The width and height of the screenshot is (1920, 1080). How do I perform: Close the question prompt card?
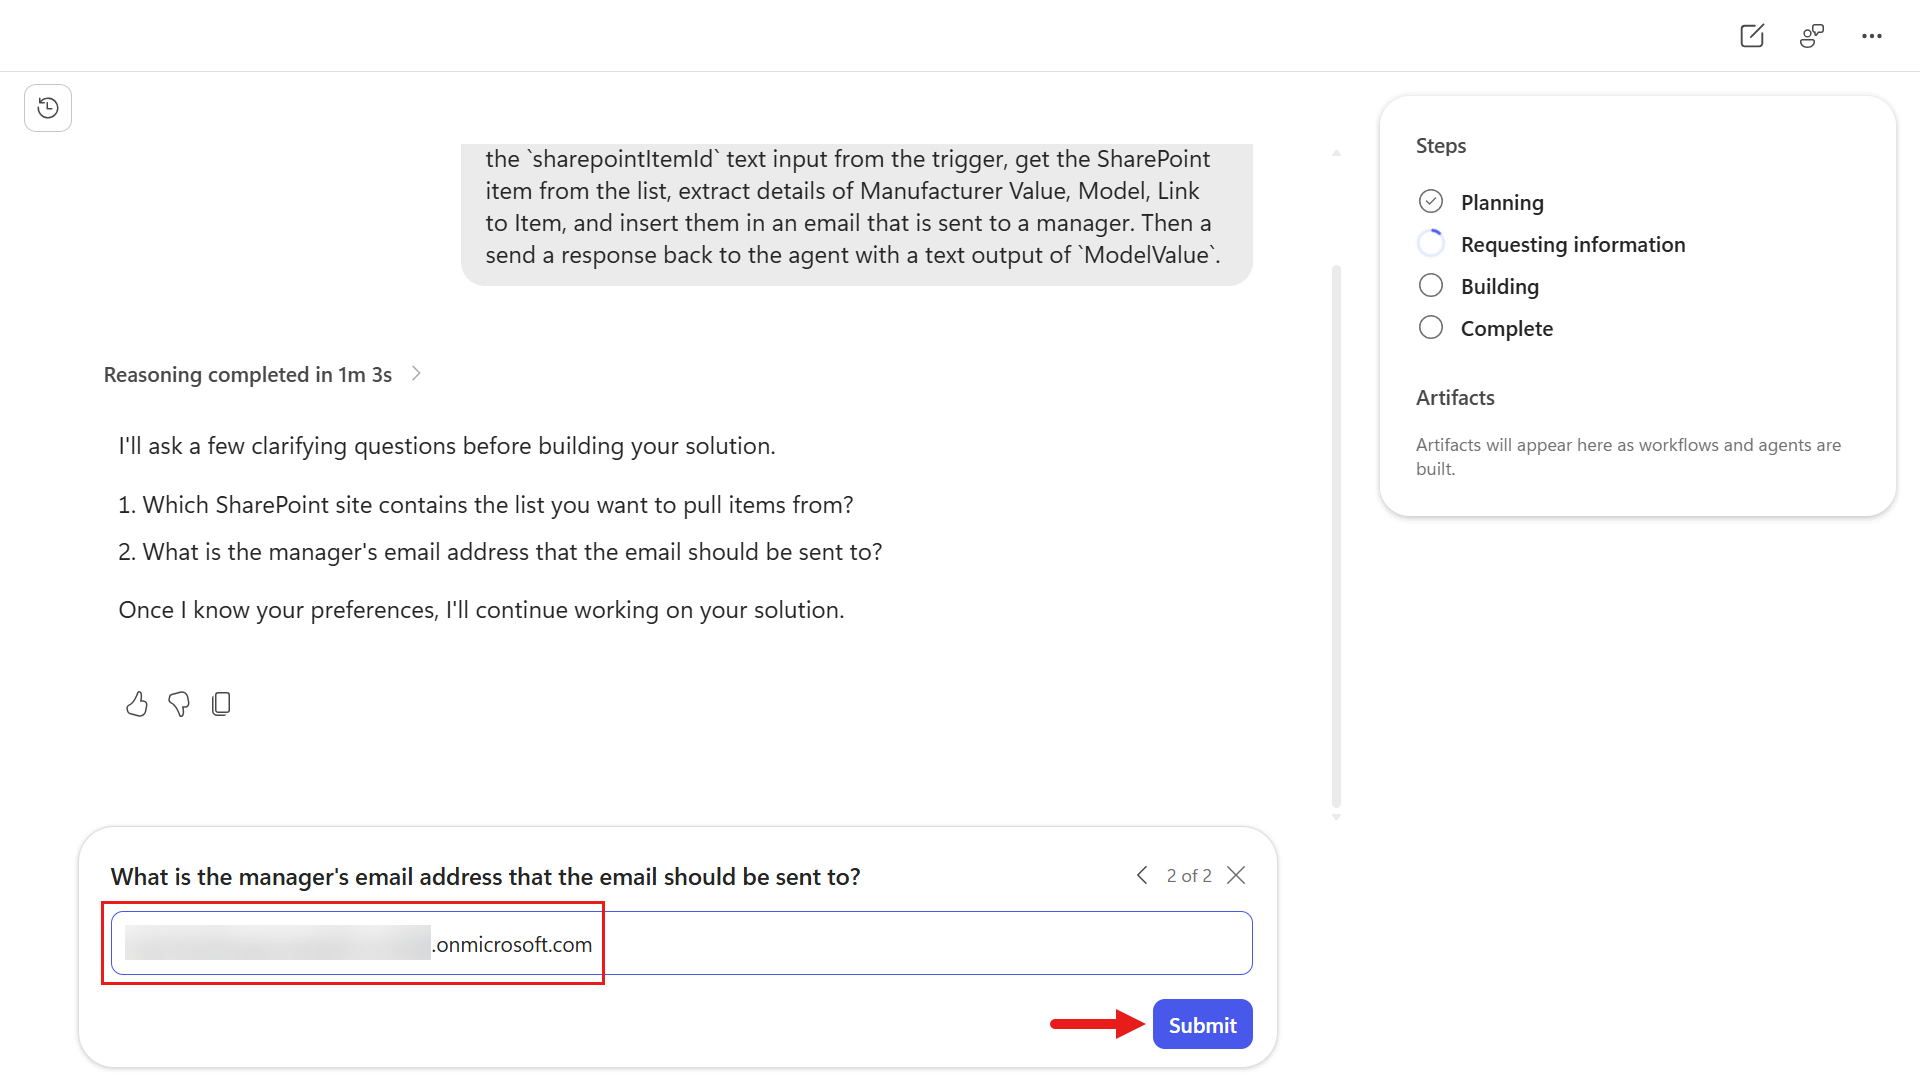pos(1236,875)
